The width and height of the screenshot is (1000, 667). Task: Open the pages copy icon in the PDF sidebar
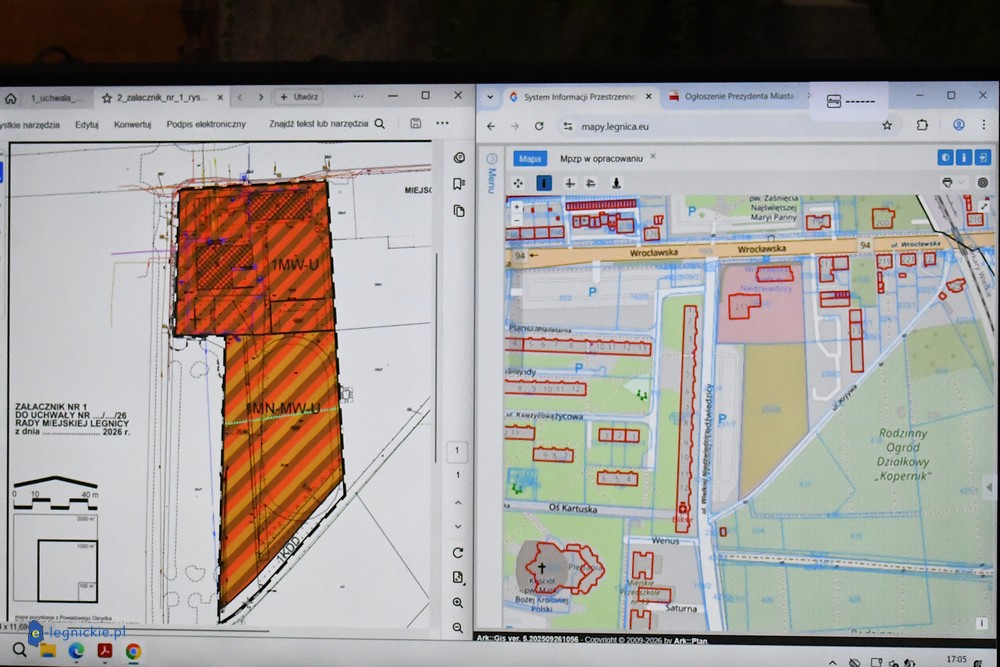pos(459,211)
